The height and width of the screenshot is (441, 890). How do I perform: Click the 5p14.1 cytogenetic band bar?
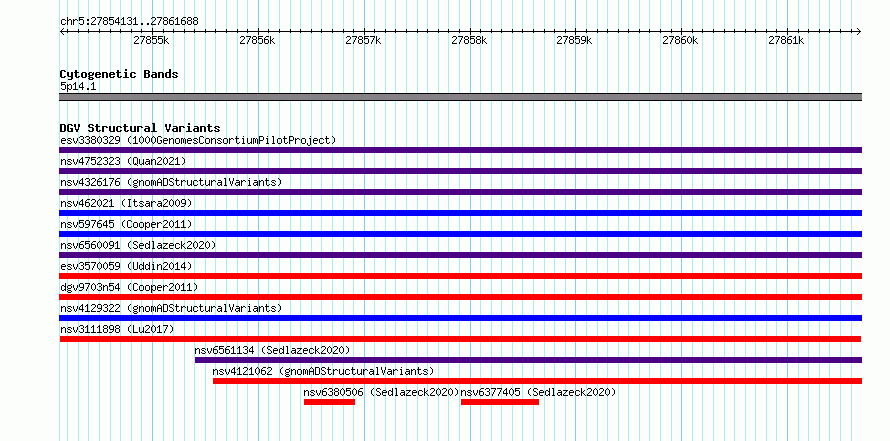click(460, 97)
